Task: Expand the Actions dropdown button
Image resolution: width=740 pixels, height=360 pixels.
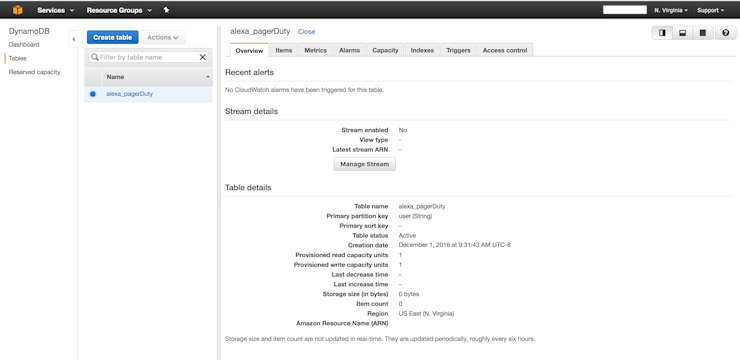Action: coord(163,37)
